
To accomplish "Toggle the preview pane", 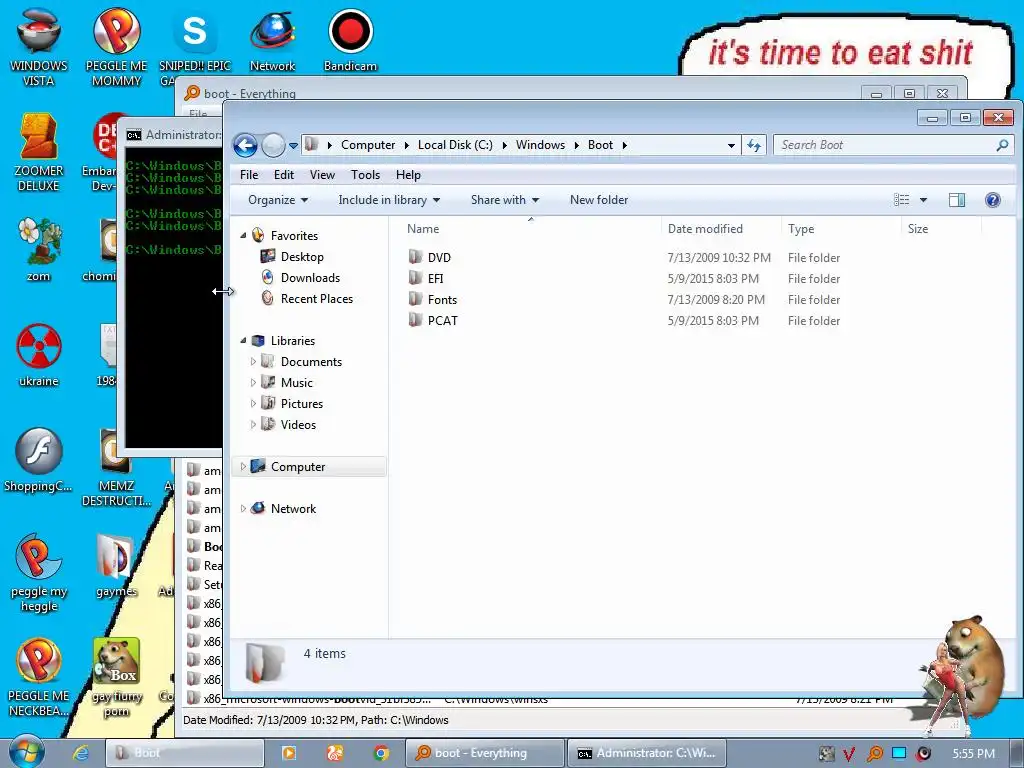I will [957, 200].
